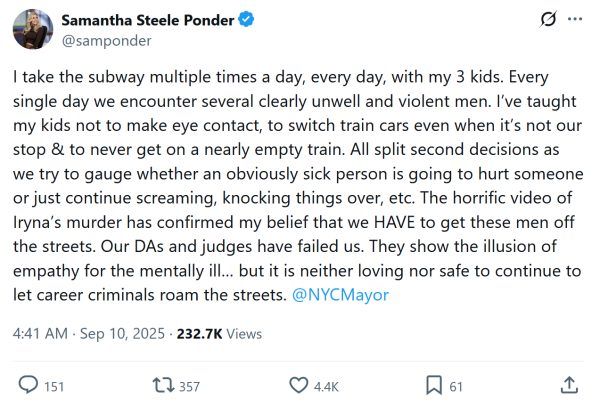This screenshot has width=600, height=406.
Task: Open the share menu arrow icon
Action: [569, 385]
